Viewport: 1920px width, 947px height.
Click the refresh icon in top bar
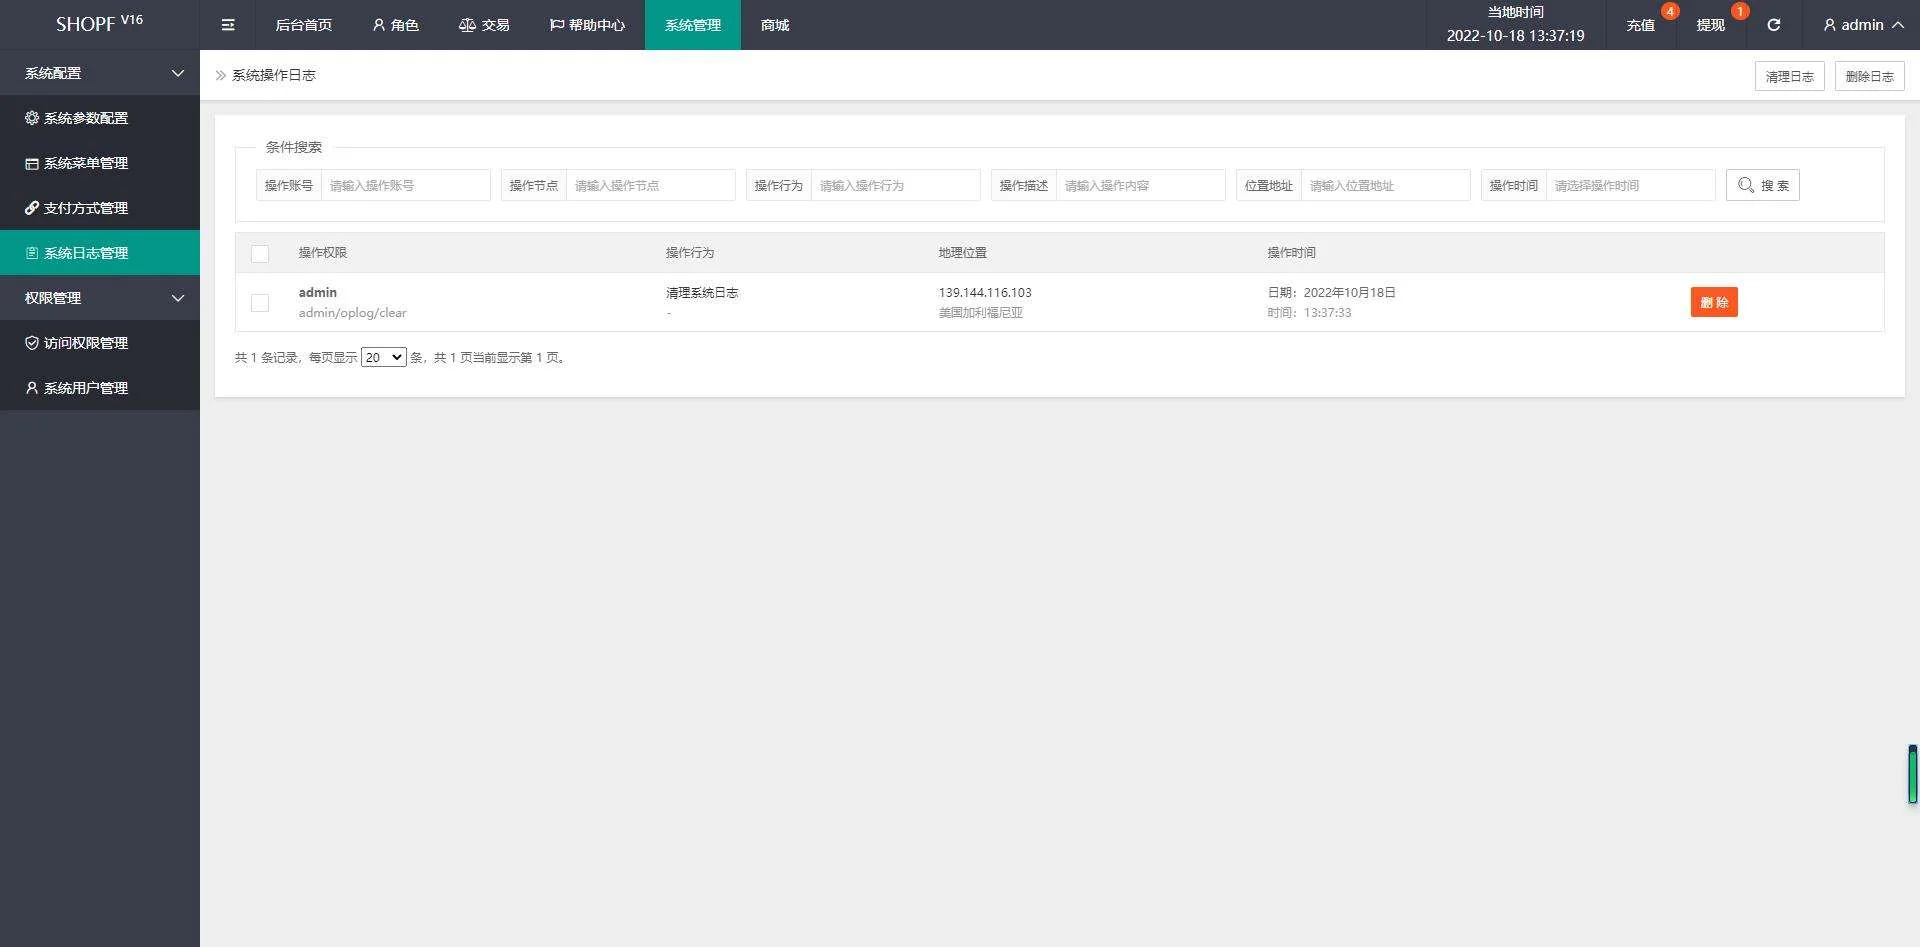[1773, 25]
